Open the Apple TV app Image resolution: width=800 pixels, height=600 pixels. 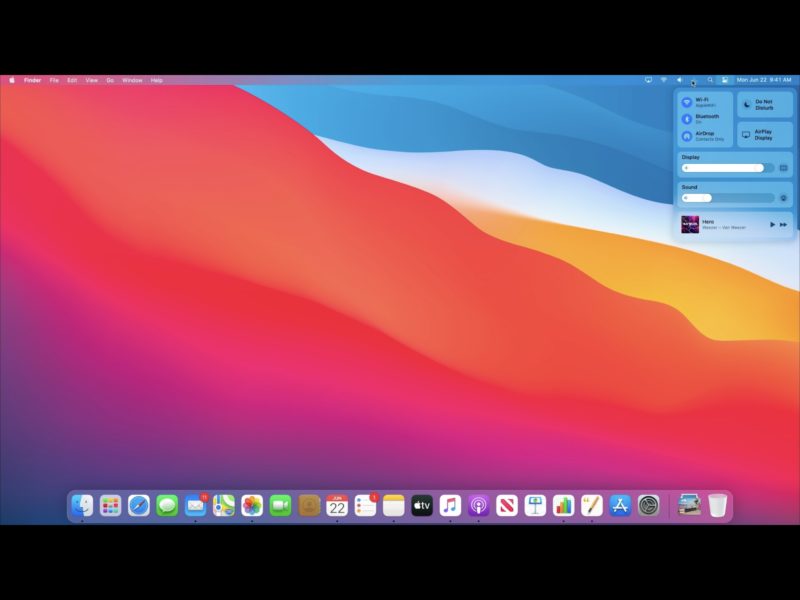pyautogui.click(x=422, y=506)
